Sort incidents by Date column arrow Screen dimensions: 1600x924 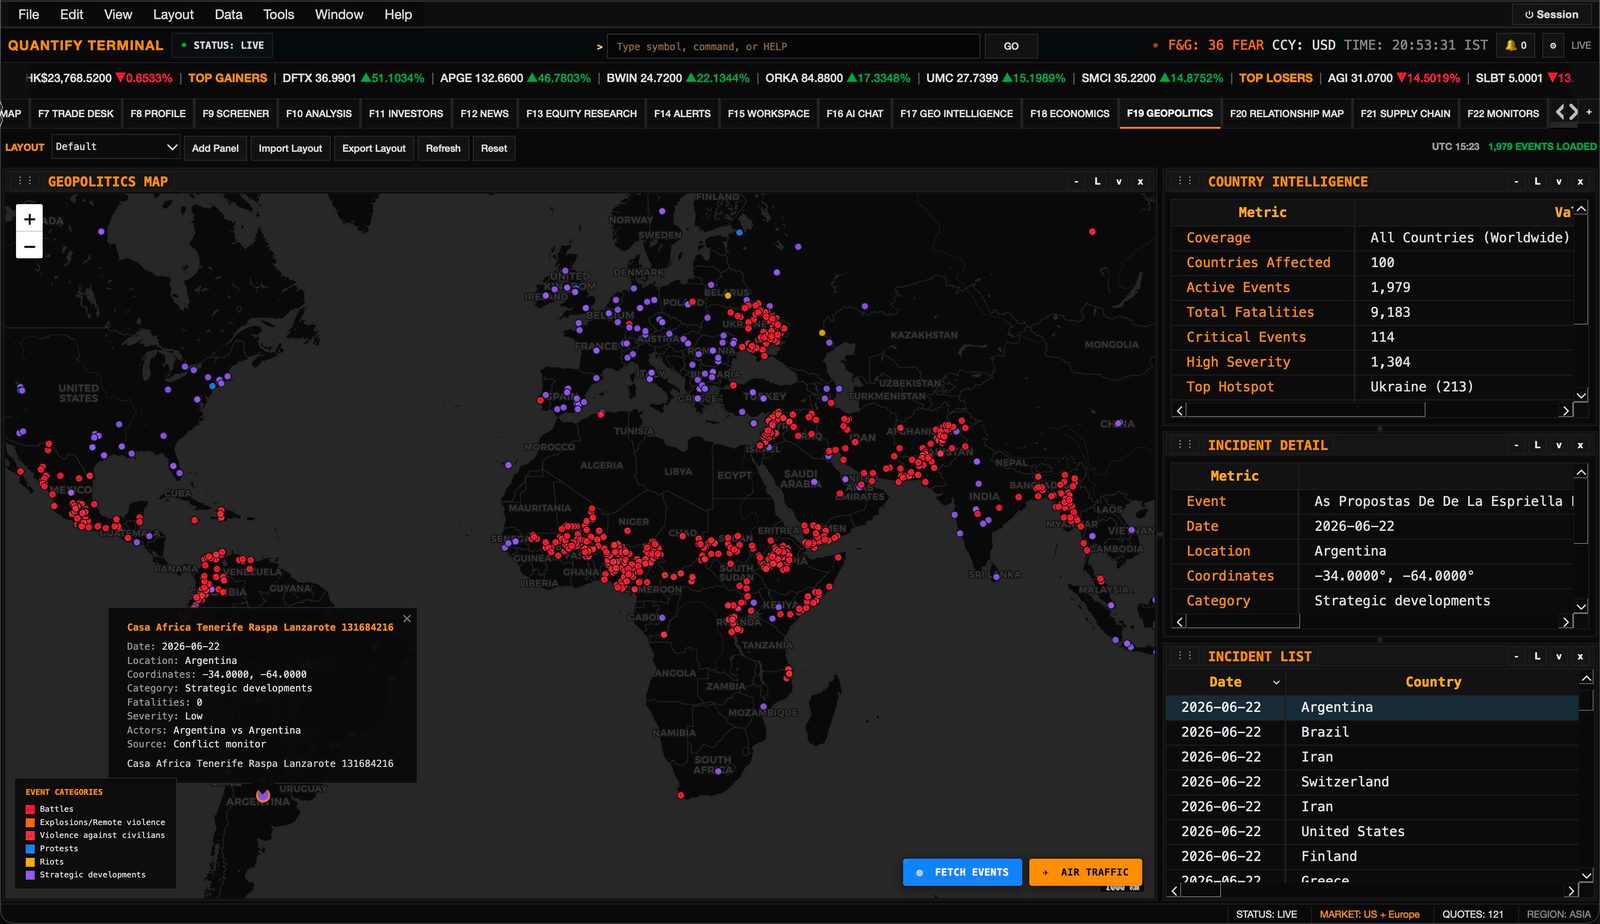(x=1276, y=682)
